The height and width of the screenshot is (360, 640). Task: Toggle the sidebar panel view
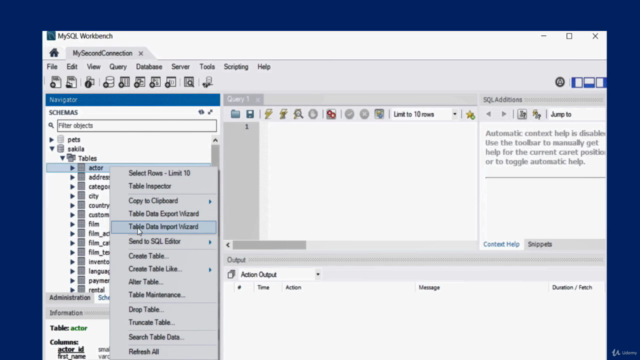[577, 82]
